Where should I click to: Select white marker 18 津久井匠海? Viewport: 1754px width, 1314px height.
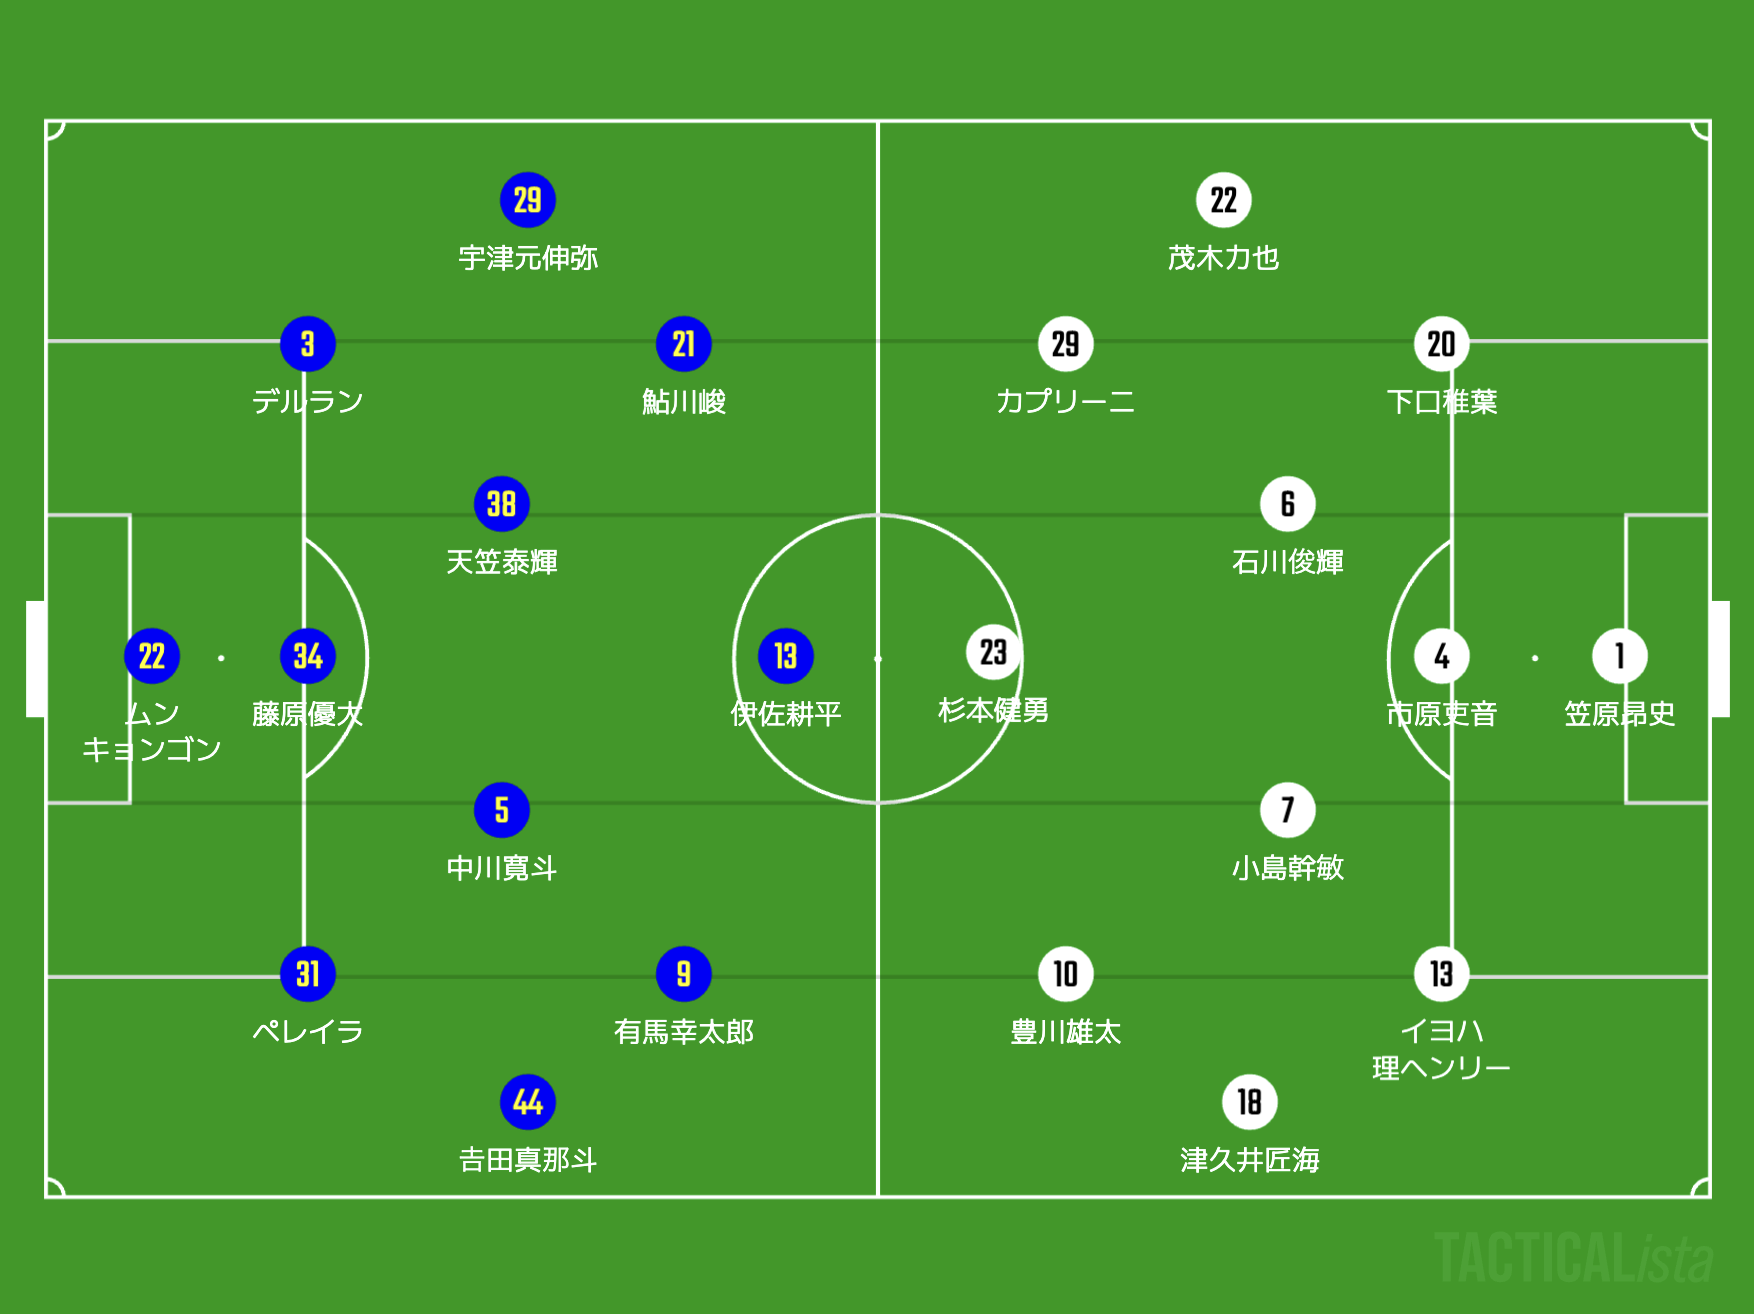(1250, 1102)
